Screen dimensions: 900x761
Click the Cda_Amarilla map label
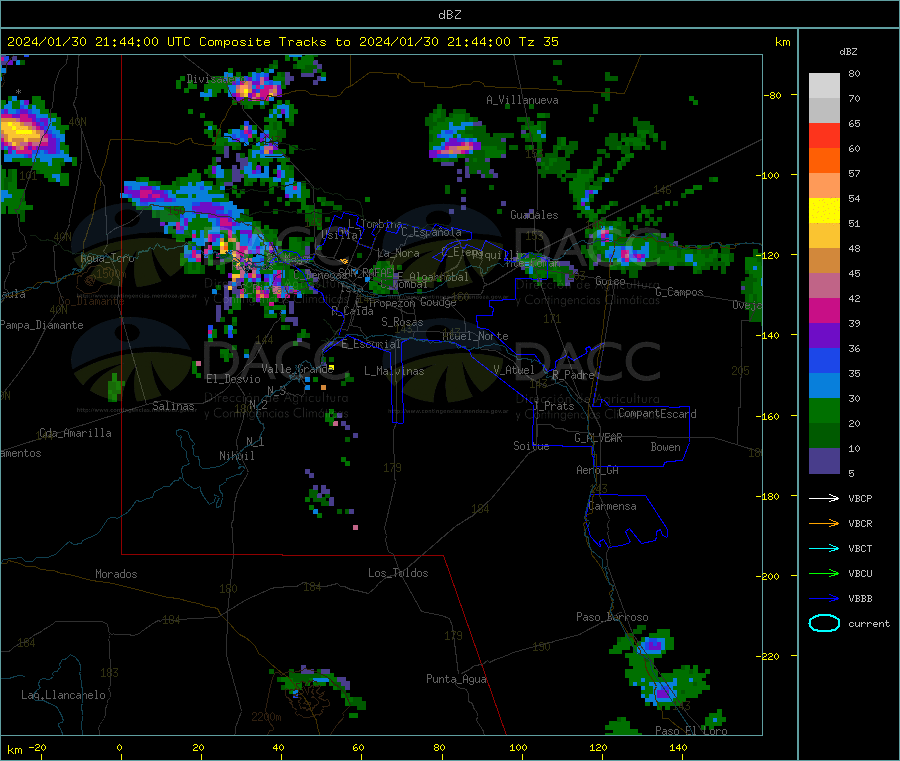(x=75, y=433)
